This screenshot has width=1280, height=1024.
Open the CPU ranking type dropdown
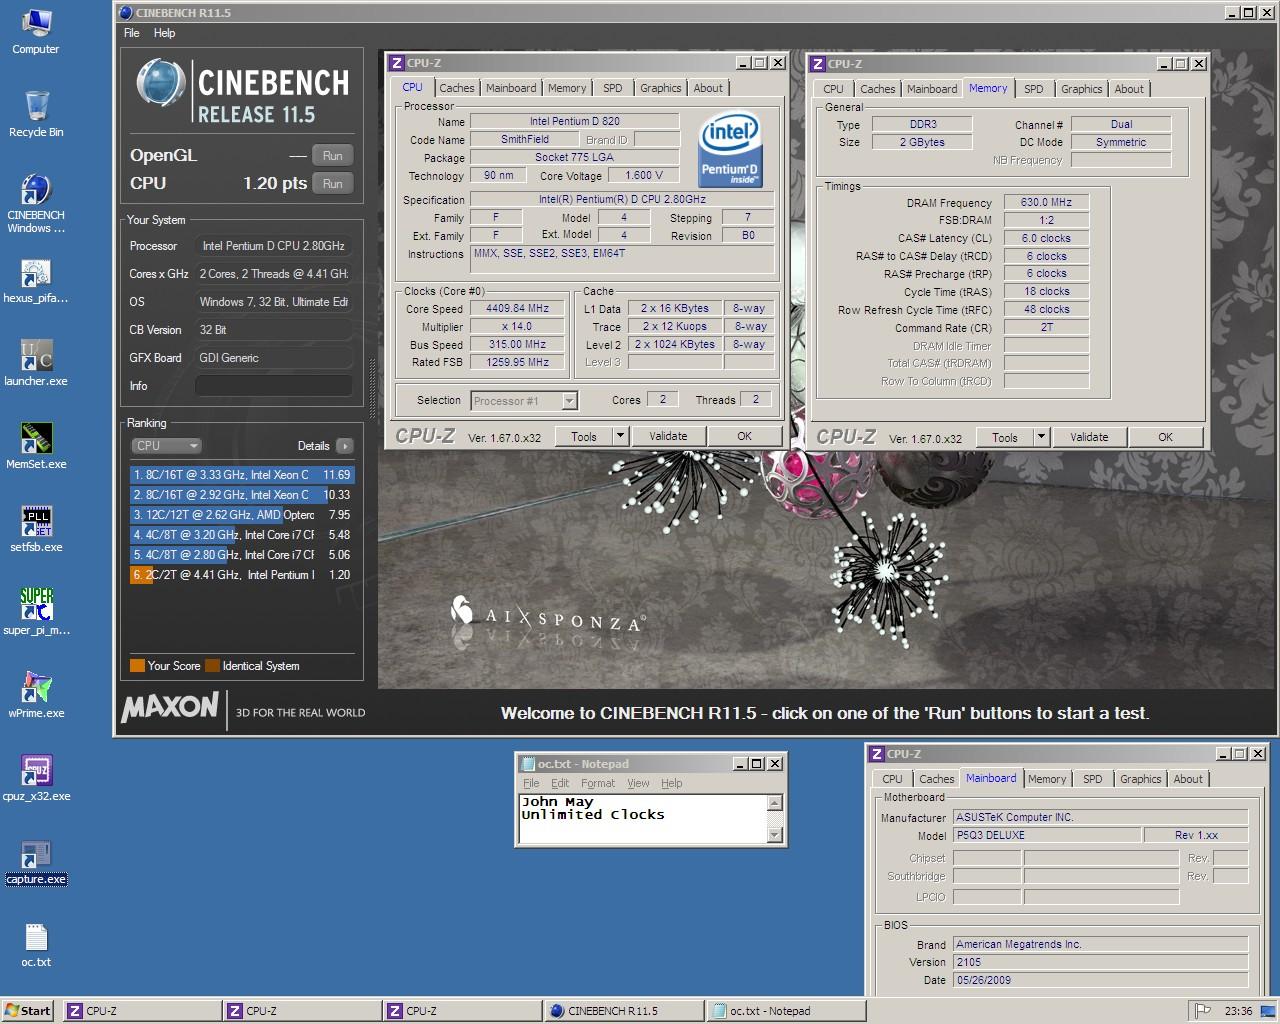166,446
